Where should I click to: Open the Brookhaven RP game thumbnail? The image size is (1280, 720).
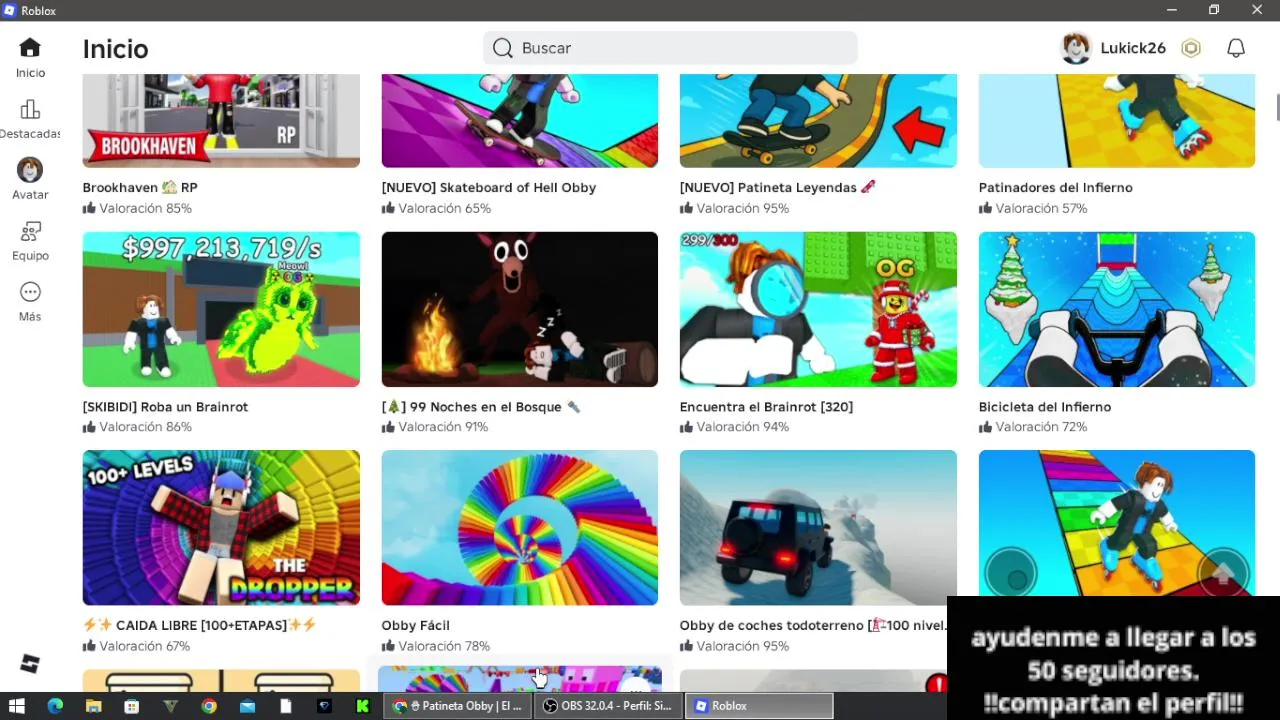(x=221, y=120)
